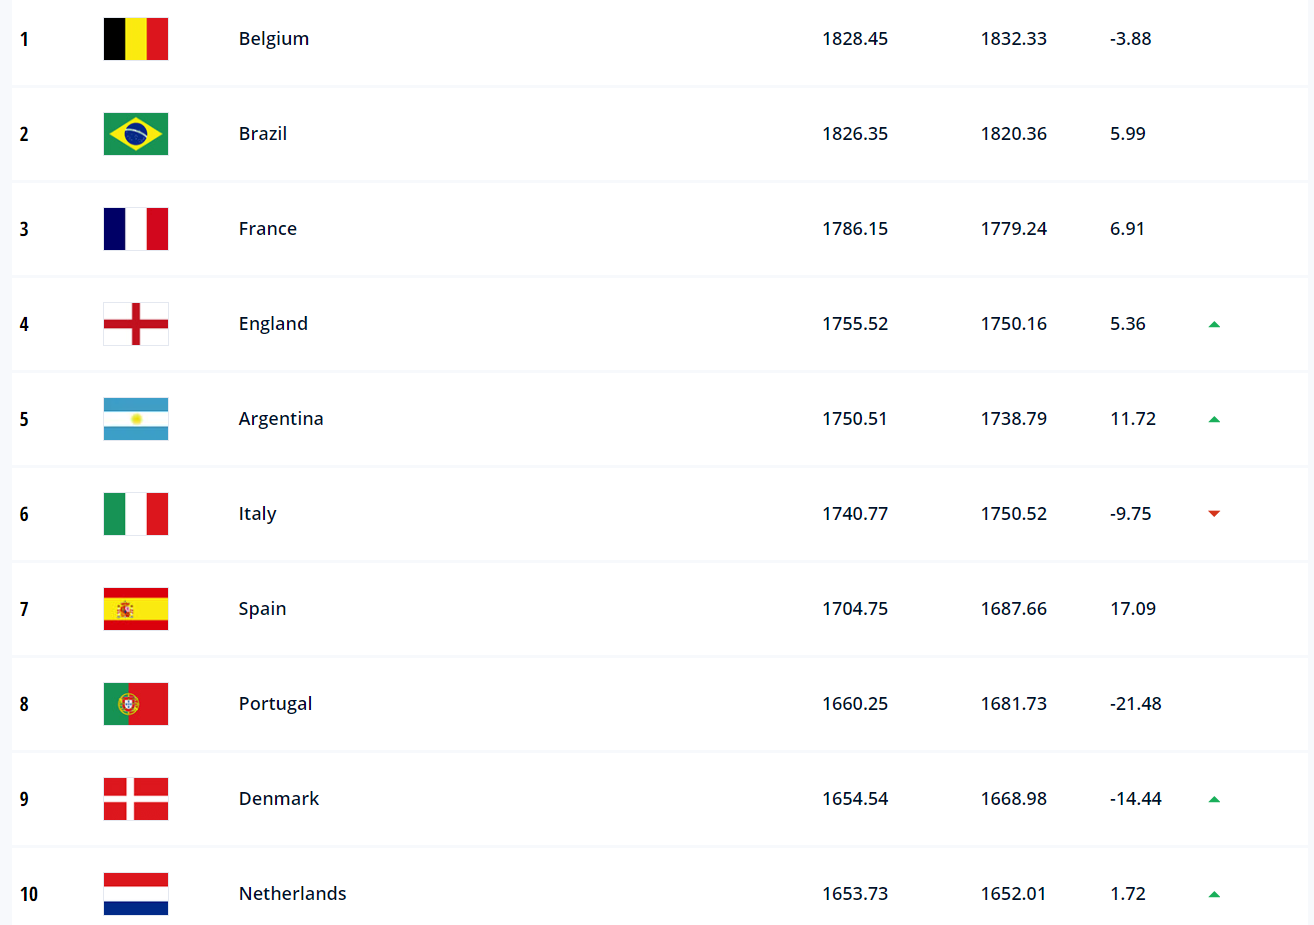Screen dimensions: 1314x925
Task: Click the France flag icon
Action: tap(136, 229)
